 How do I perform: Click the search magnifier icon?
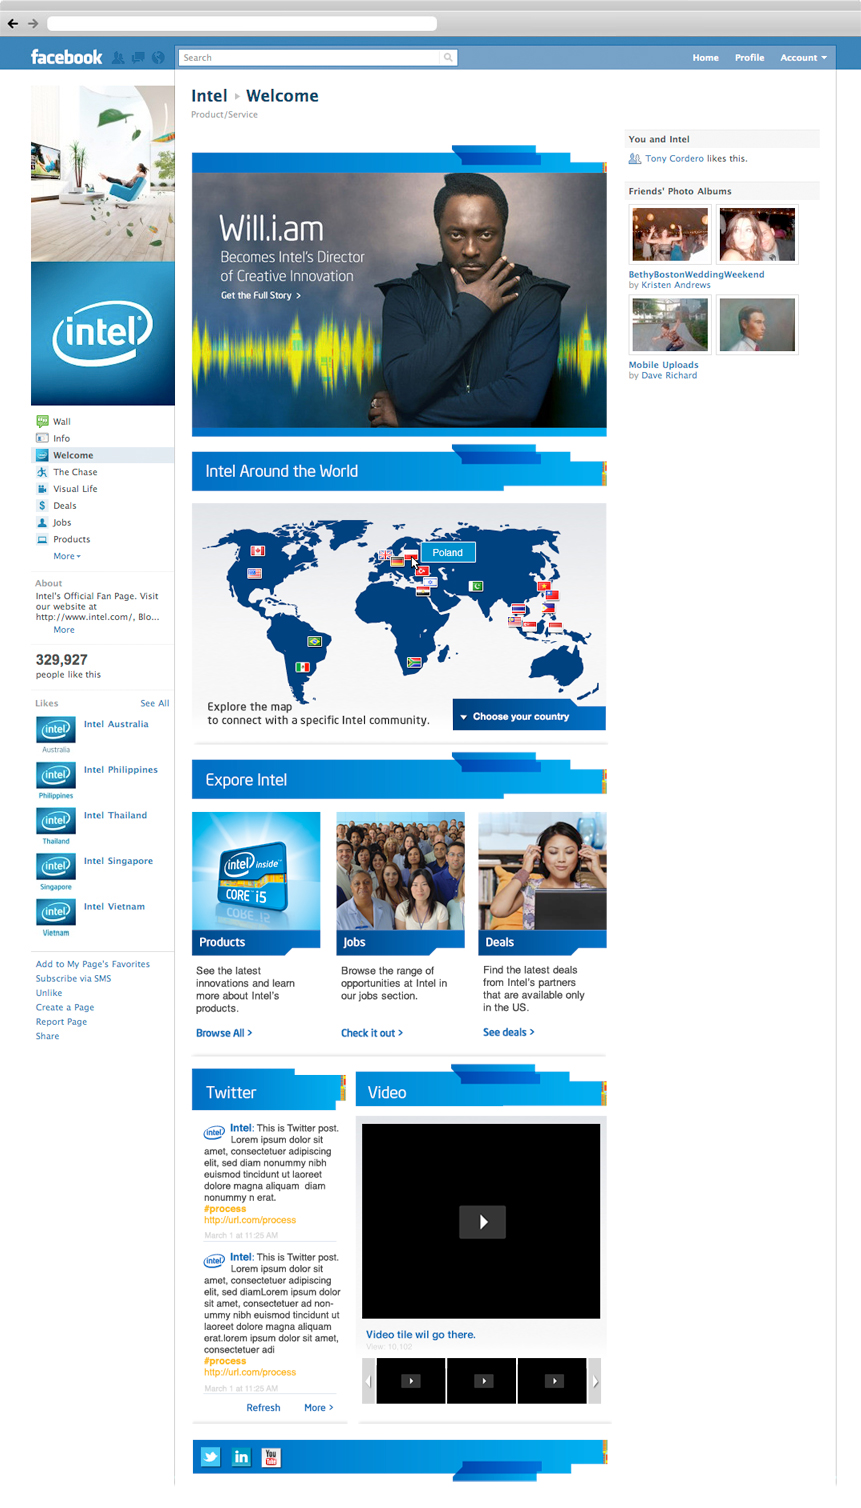point(448,57)
